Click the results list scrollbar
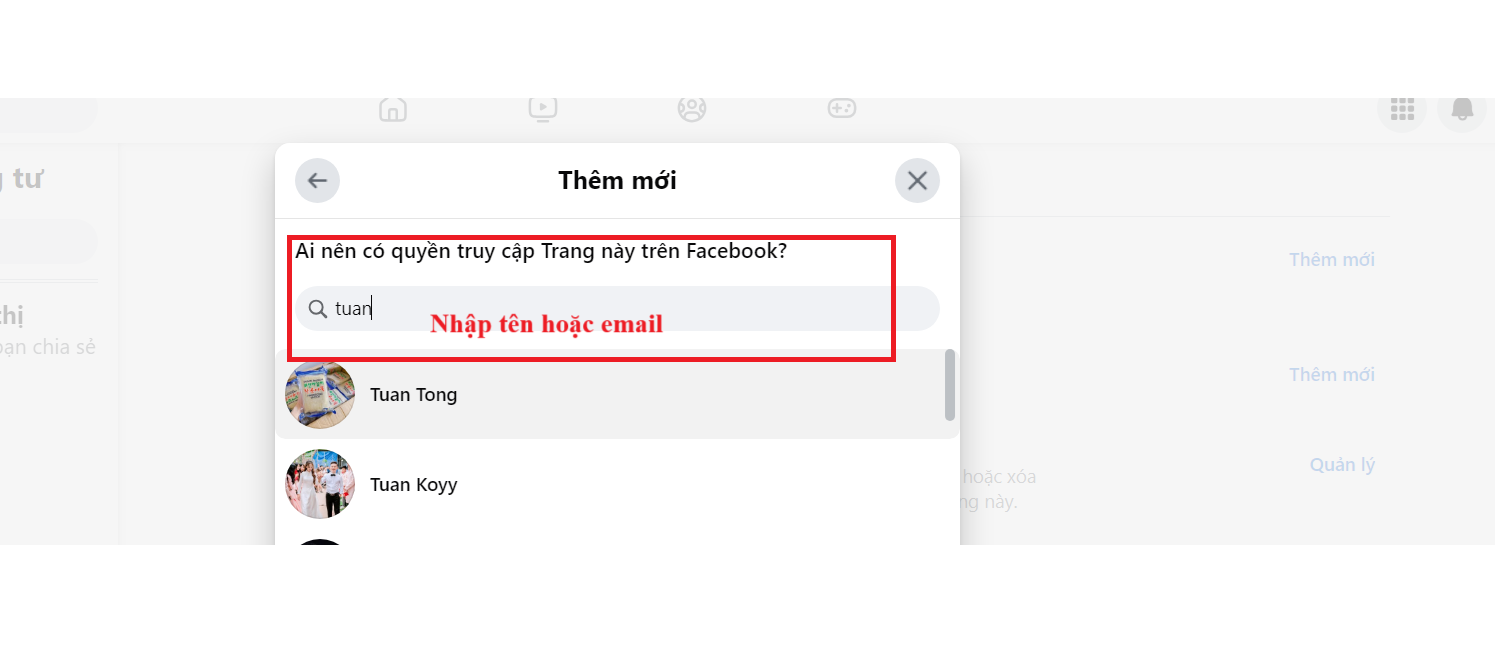 [950, 385]
